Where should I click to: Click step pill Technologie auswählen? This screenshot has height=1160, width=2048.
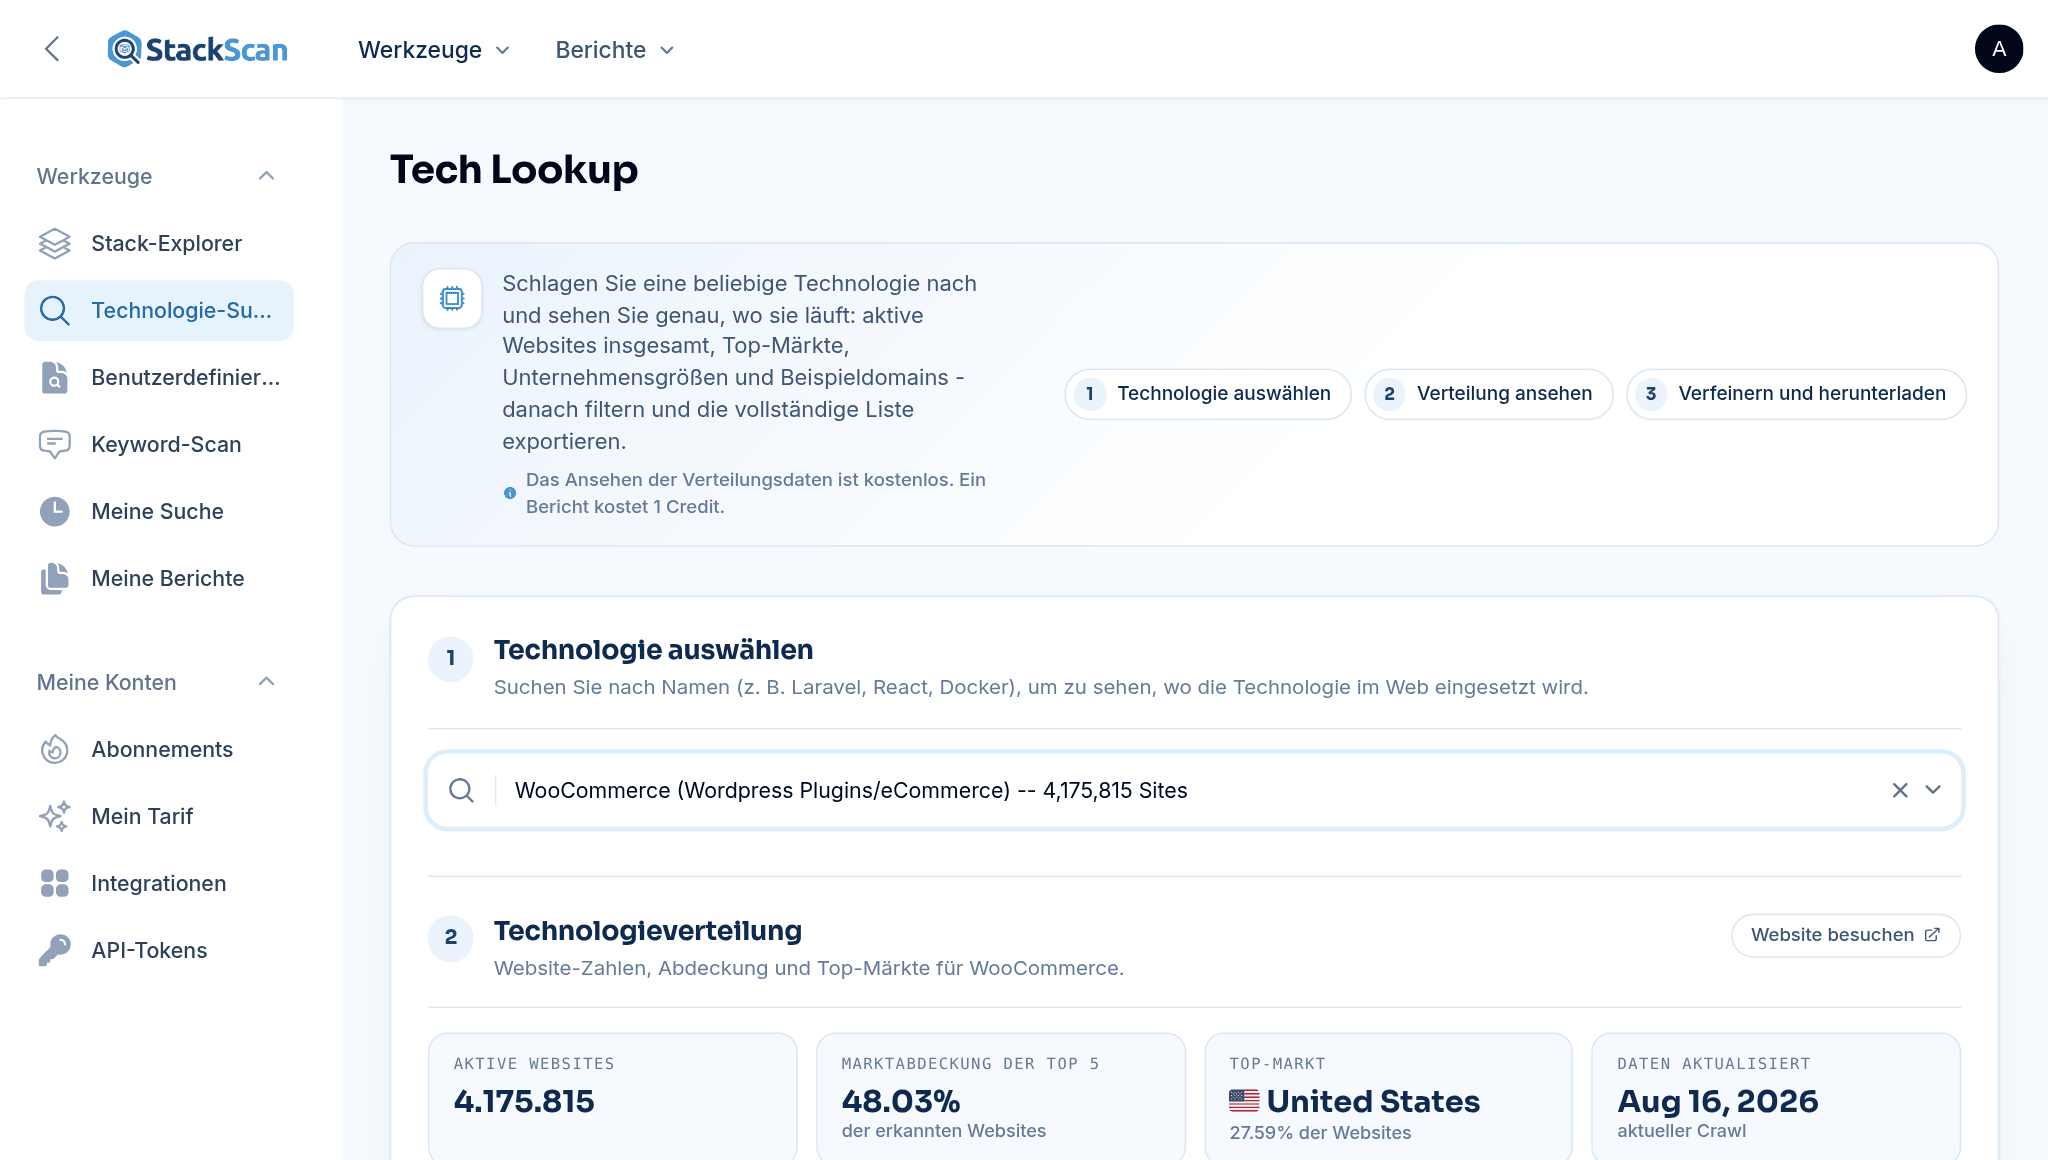(x=1207, y=394)
